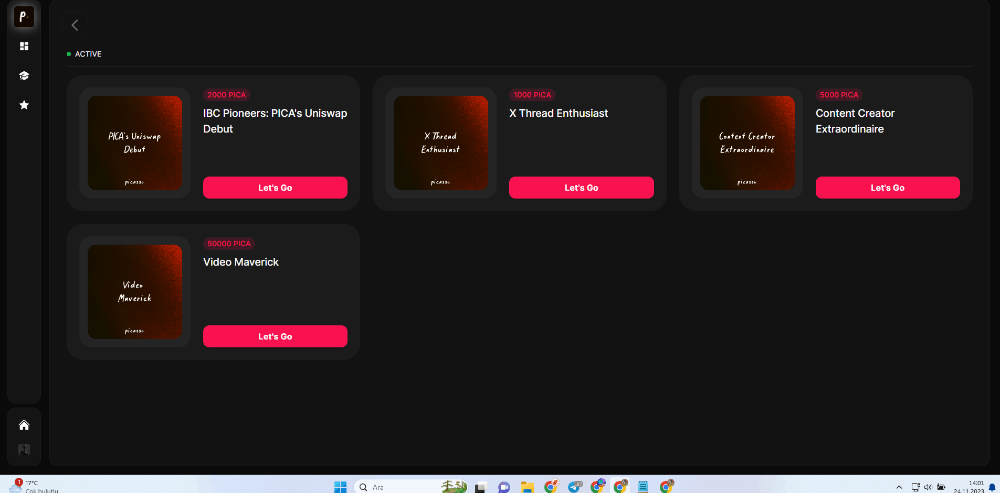Click Let's Go for X Thread Enthusiast
Screen dimensions: 1000x493
(x=581, y=188)
